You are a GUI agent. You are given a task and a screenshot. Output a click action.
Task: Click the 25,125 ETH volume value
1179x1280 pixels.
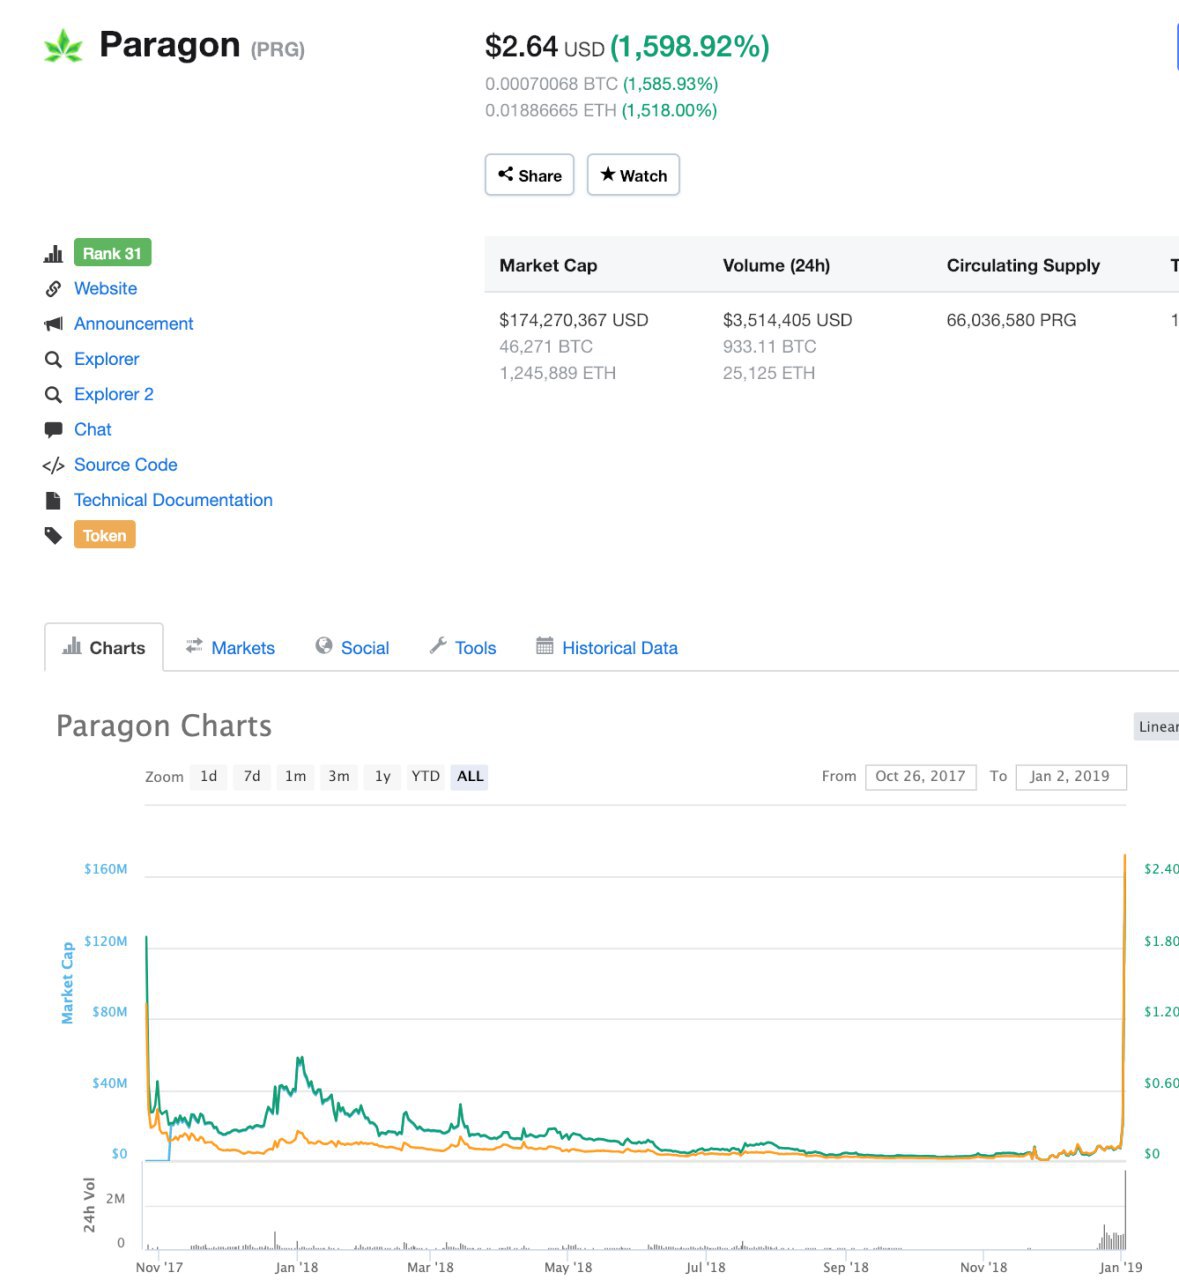click(x=769, y=373)
